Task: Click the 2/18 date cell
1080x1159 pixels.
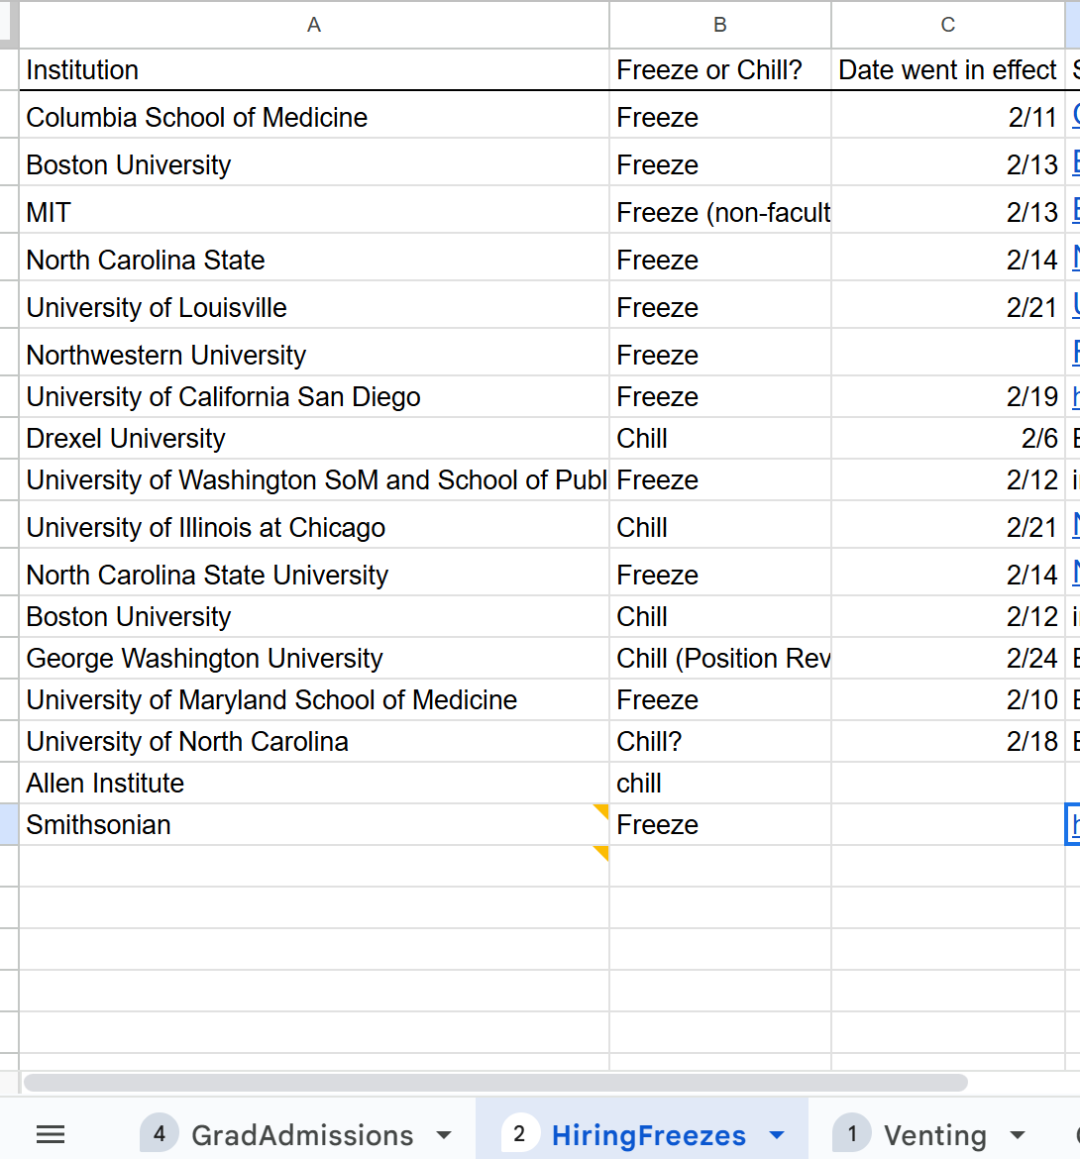Action: [948, 741]
